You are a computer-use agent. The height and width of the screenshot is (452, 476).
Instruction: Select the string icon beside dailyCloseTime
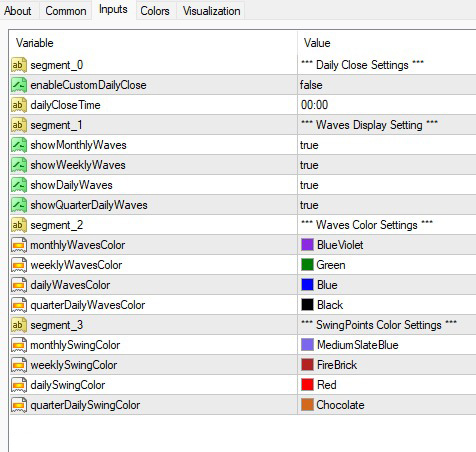19,105
